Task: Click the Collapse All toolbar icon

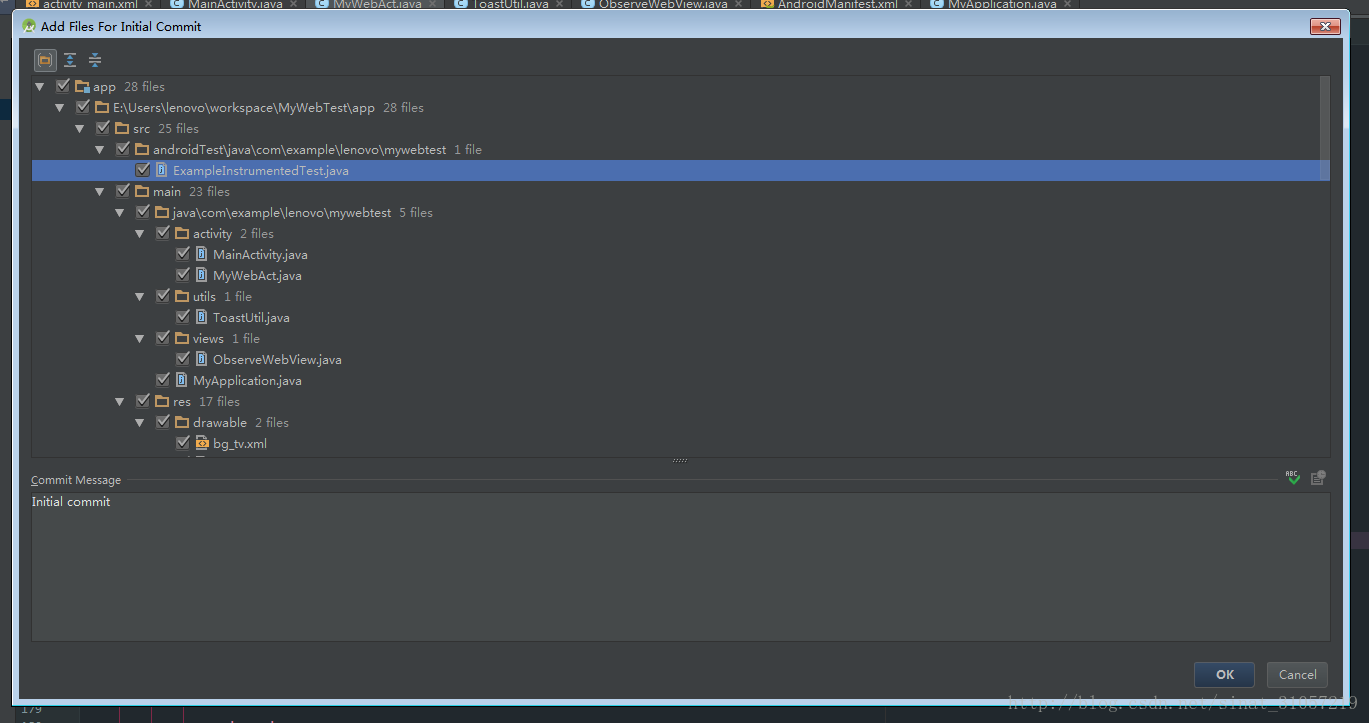Action: pyautogui.click(x=95, y=60)
